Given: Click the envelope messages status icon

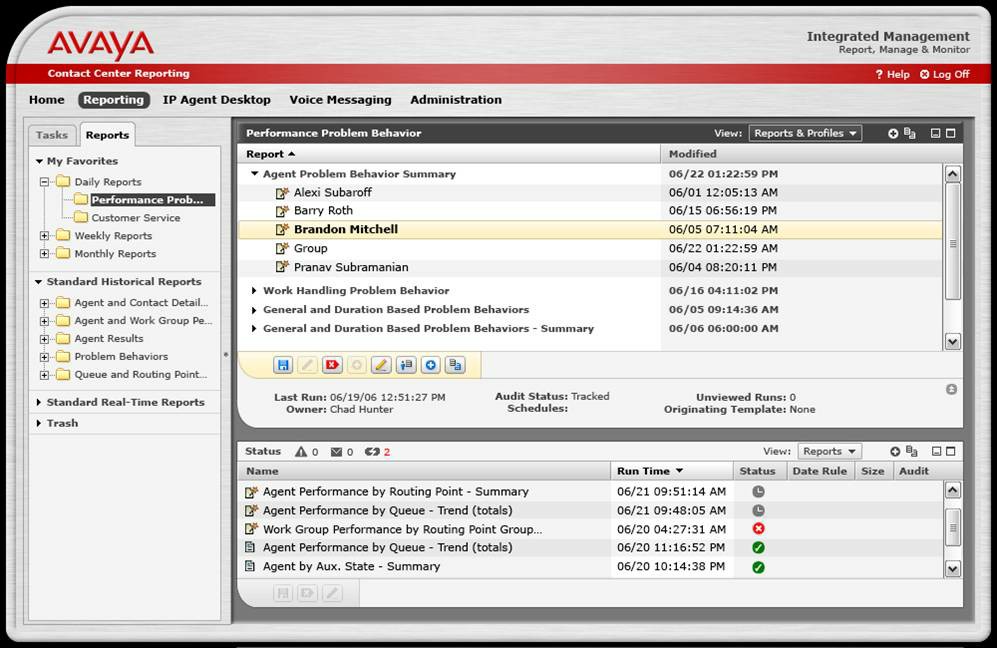Looking at the screenshot, I should (336, 452).
